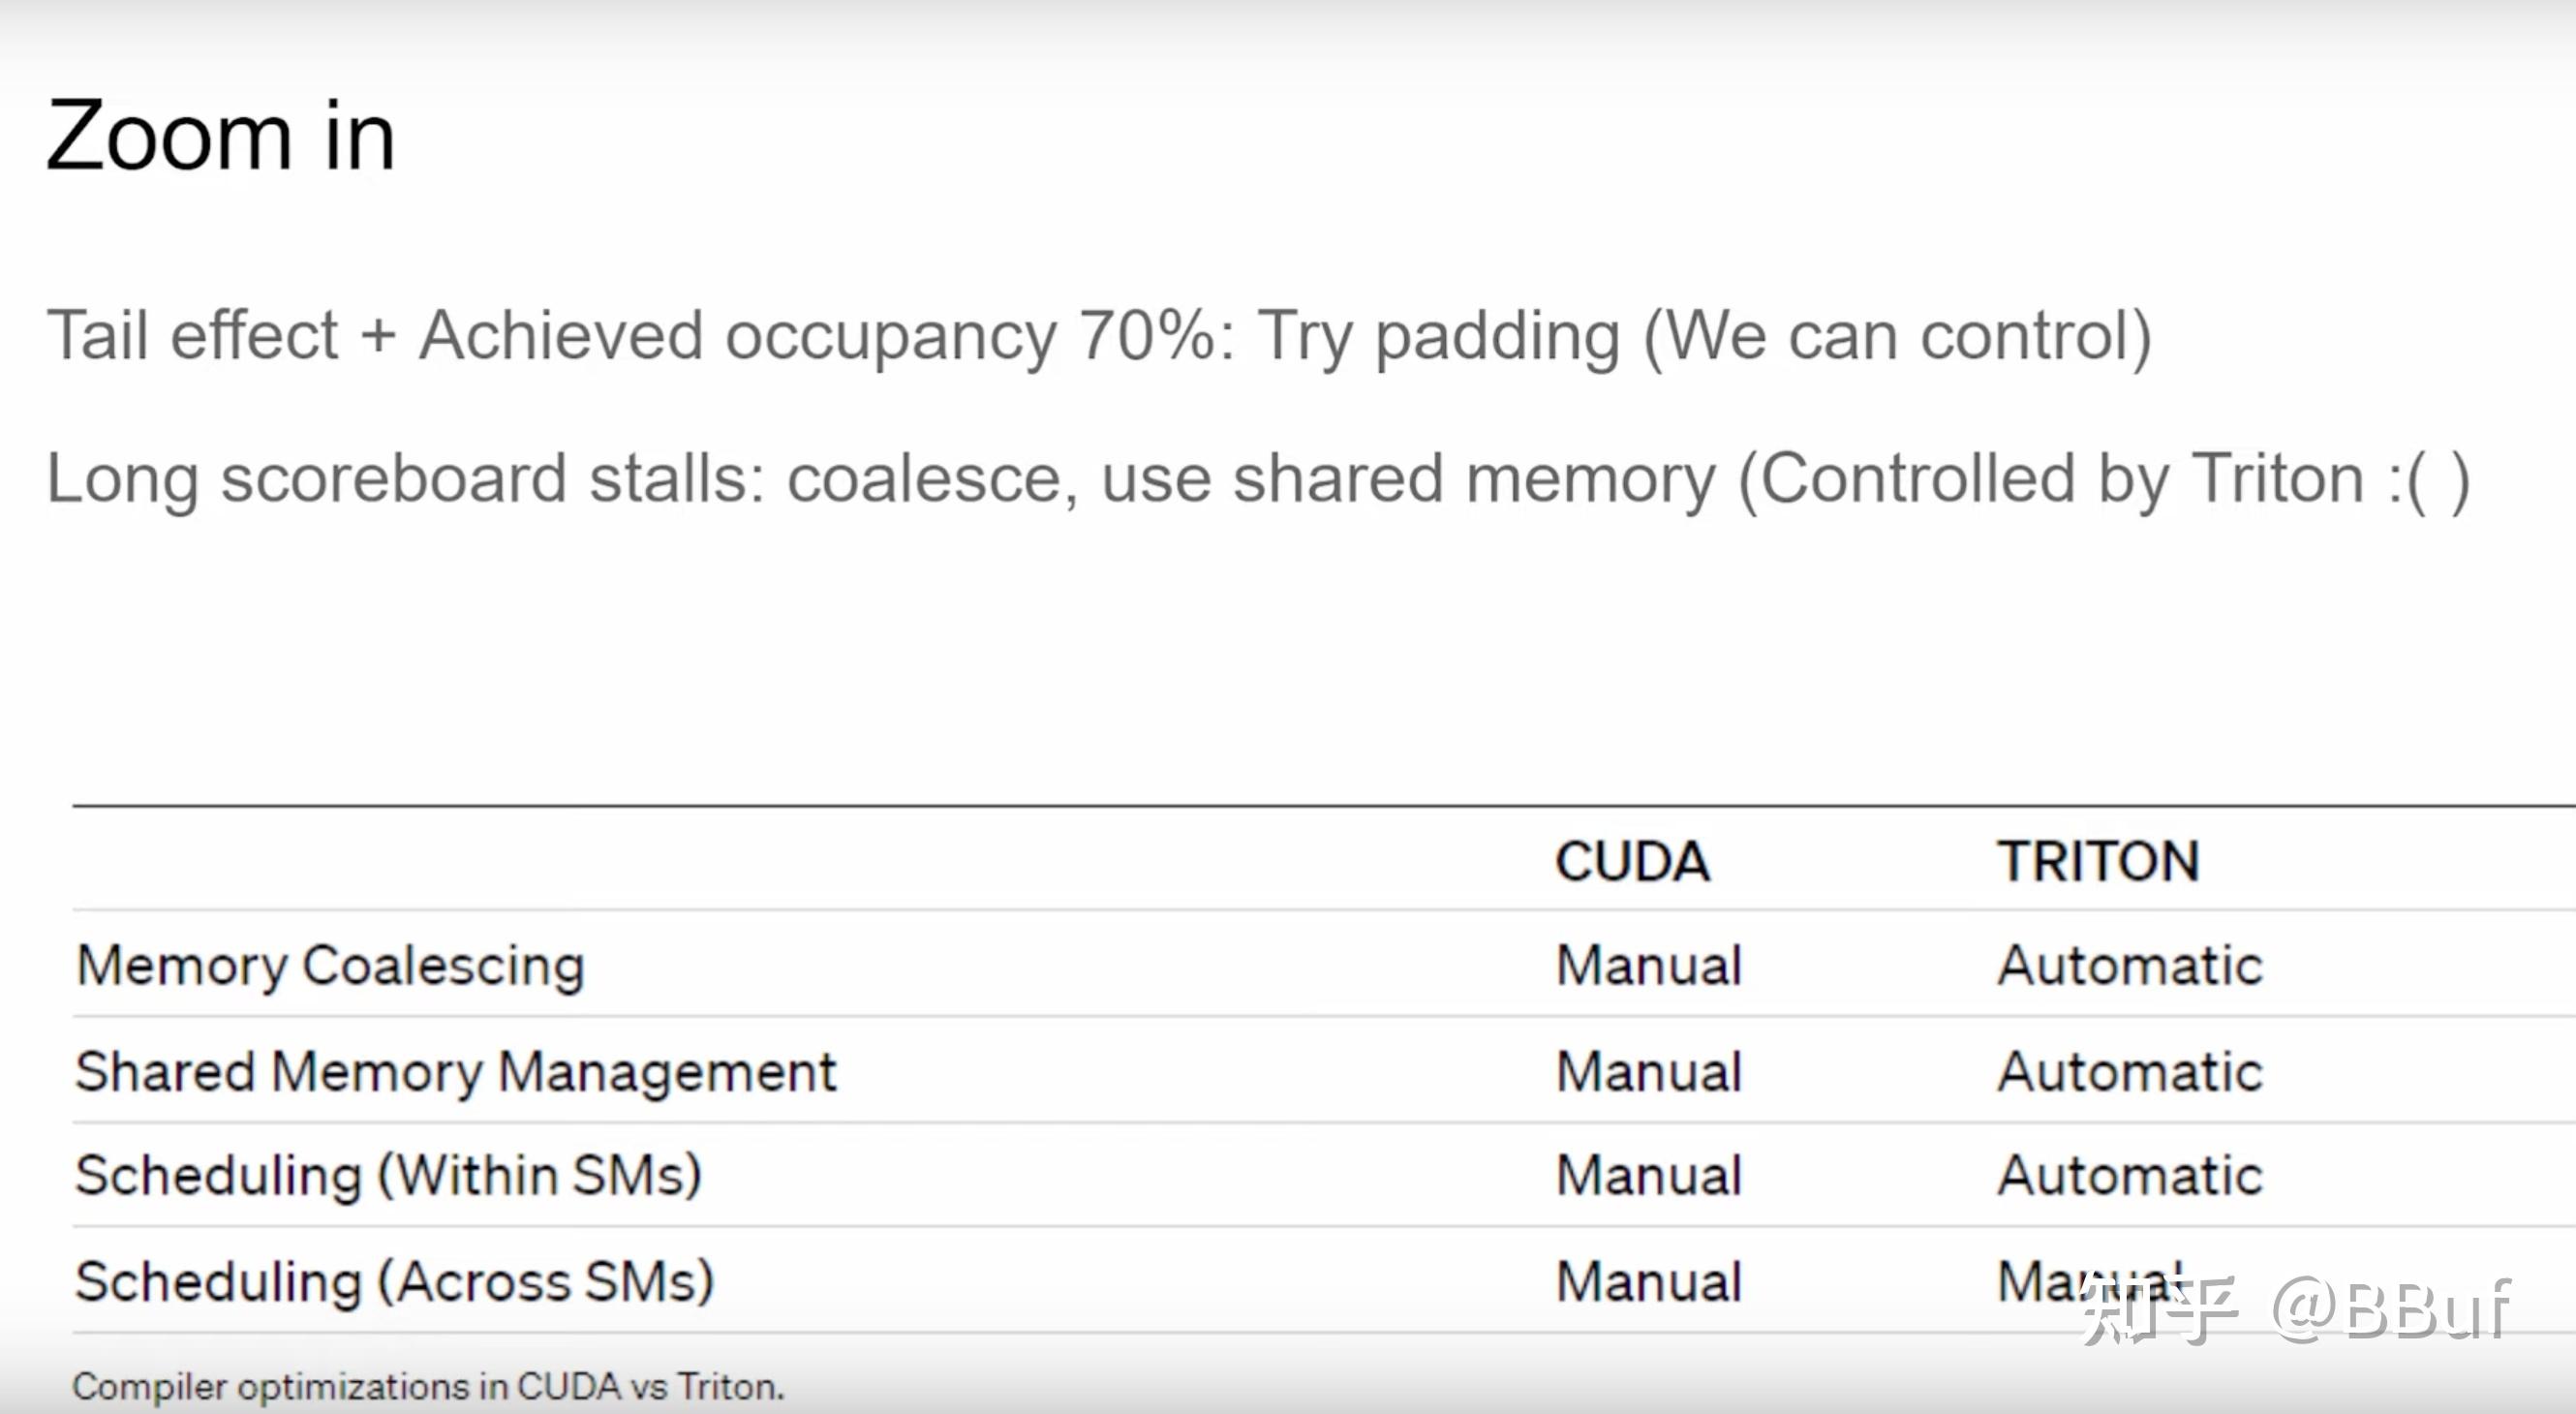
Task: Click Manual in Memory Coalescing row
Action: [1649, 966]
